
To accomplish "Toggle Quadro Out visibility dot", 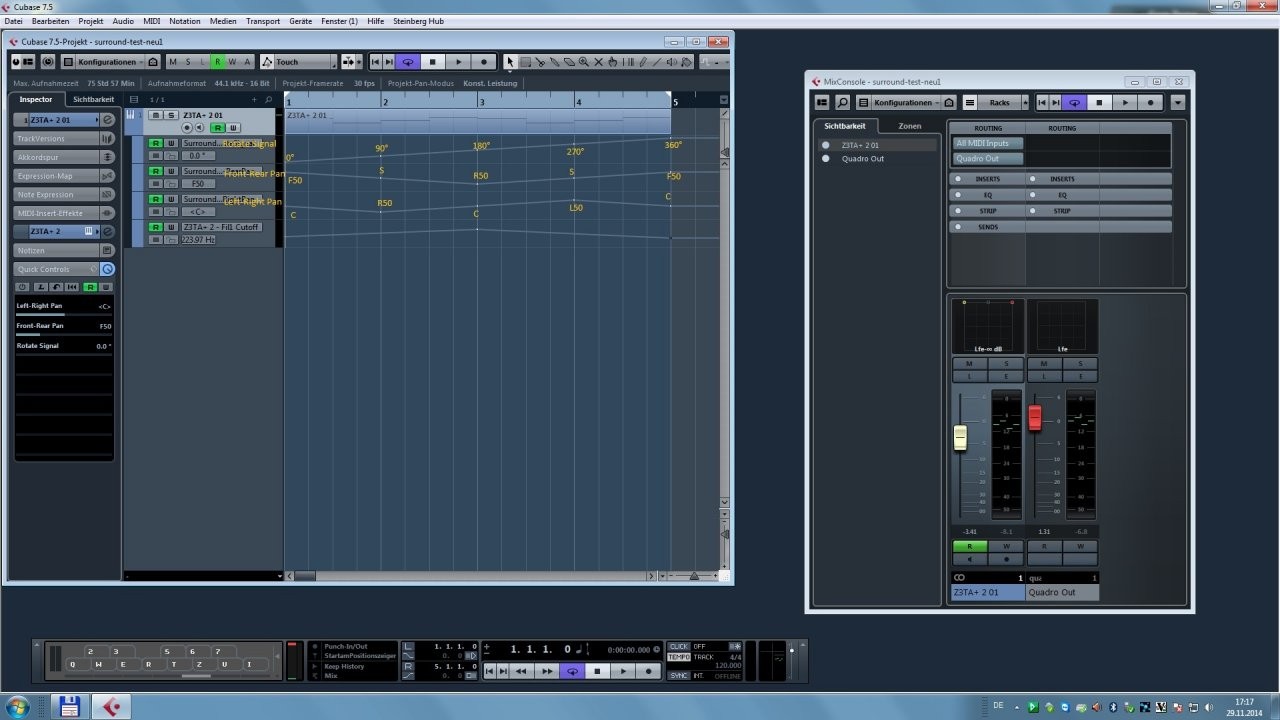I will click(825, 159).
